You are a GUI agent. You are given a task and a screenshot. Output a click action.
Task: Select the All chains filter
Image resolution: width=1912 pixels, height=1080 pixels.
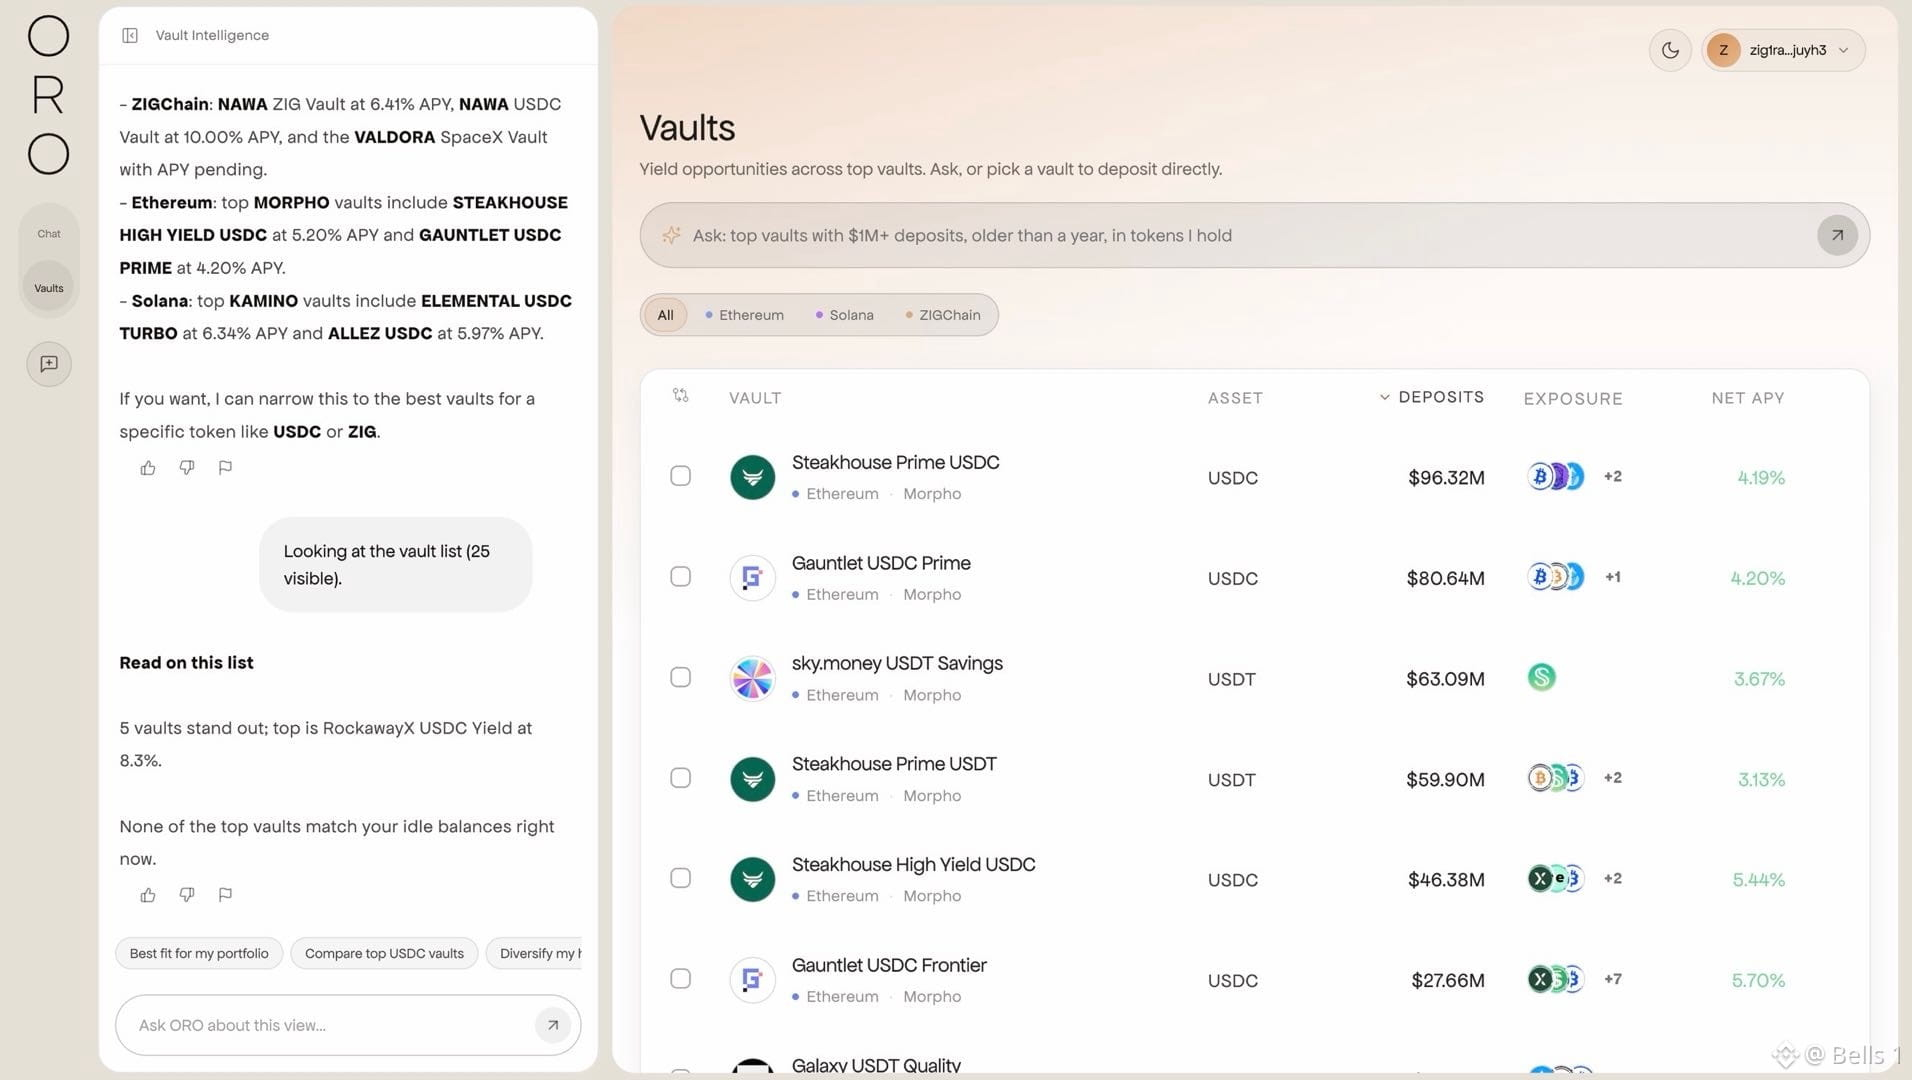(x=665, y=315)
